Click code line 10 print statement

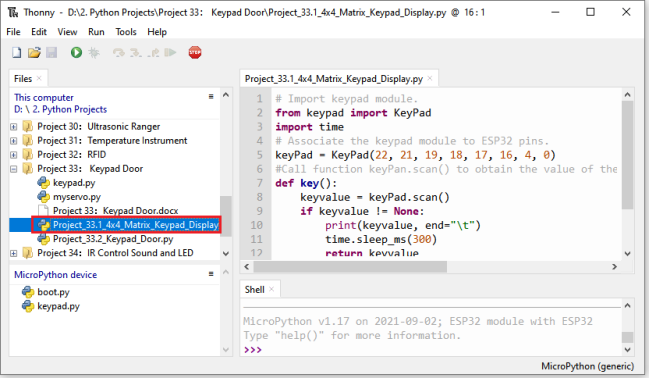coord(403,225)
